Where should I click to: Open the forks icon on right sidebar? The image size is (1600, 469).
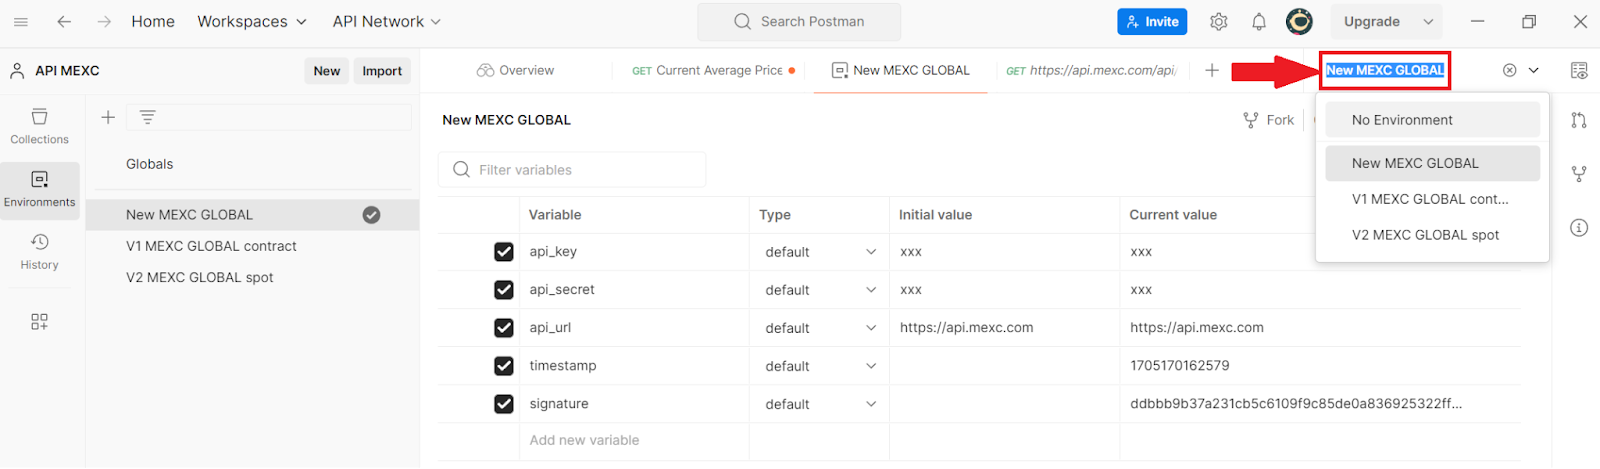[1579, 174]
